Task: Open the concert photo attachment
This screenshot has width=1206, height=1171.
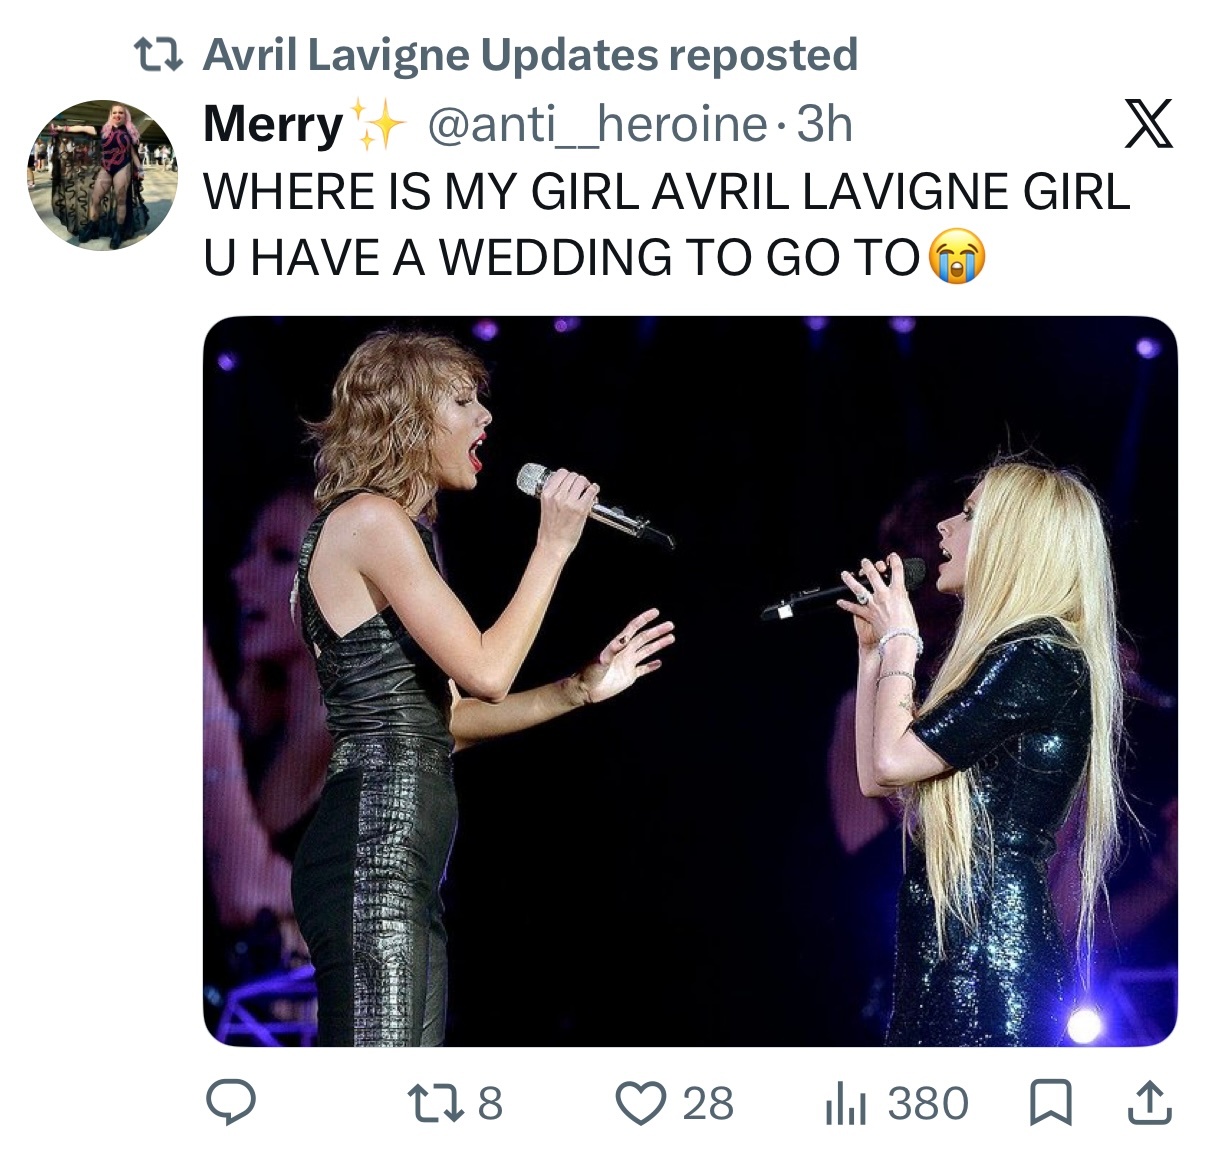Action: tap(690, 681)
